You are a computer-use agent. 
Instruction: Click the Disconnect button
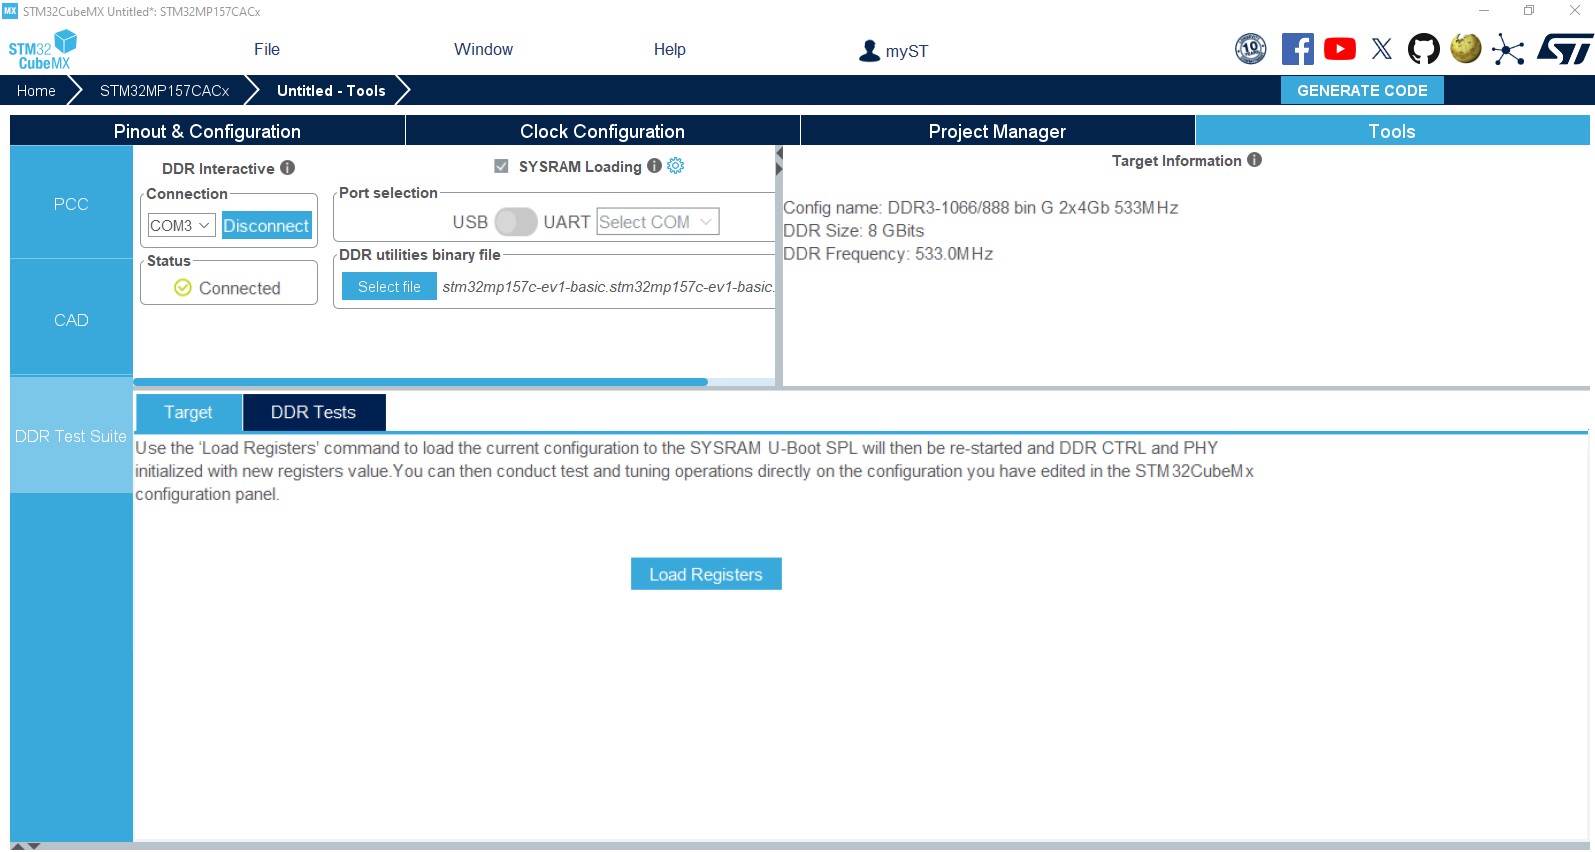click(x=266, y=226)
